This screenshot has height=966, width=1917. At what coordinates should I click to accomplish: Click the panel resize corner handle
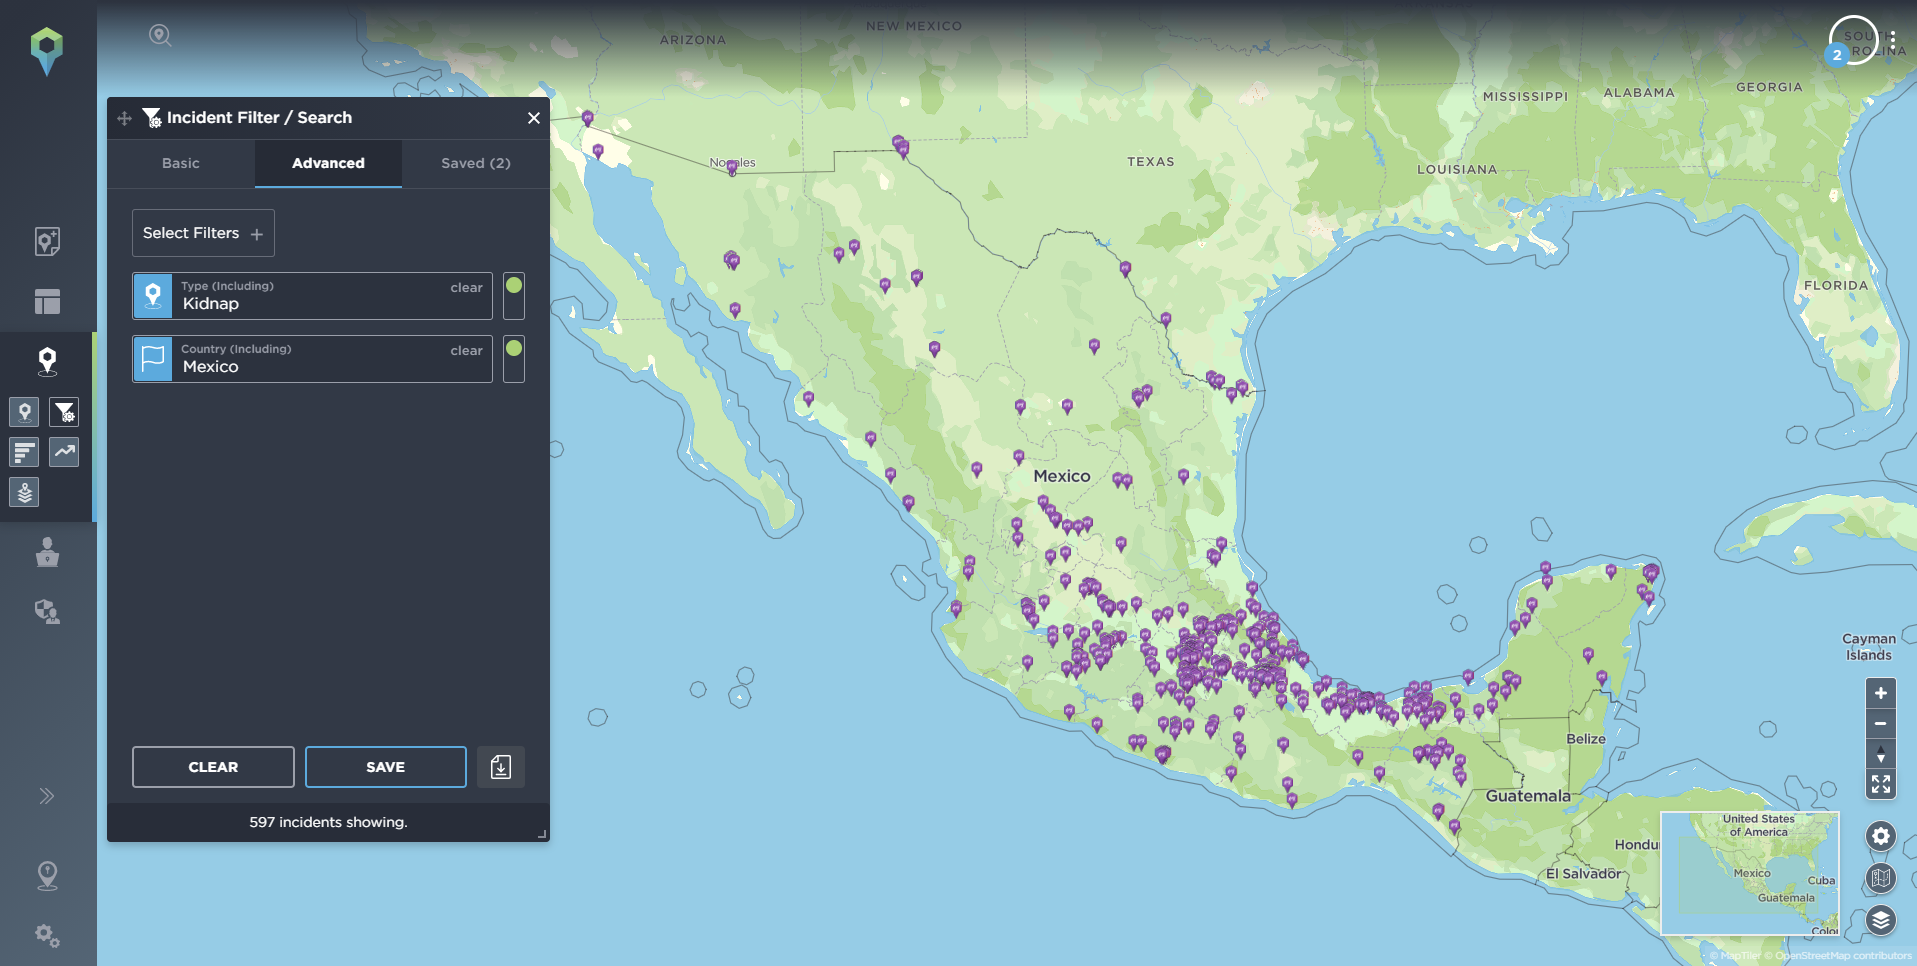coord(542,834)
